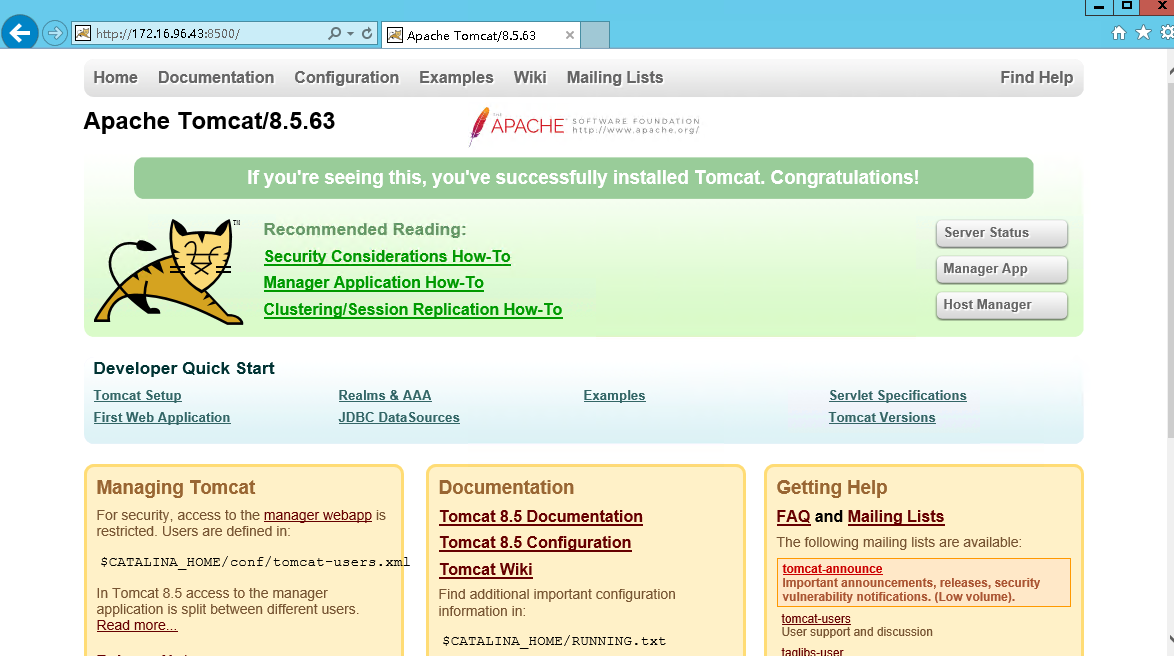Click Find Help in the navigation bar
The image size is (1174, 656).
coord(1036,78)
